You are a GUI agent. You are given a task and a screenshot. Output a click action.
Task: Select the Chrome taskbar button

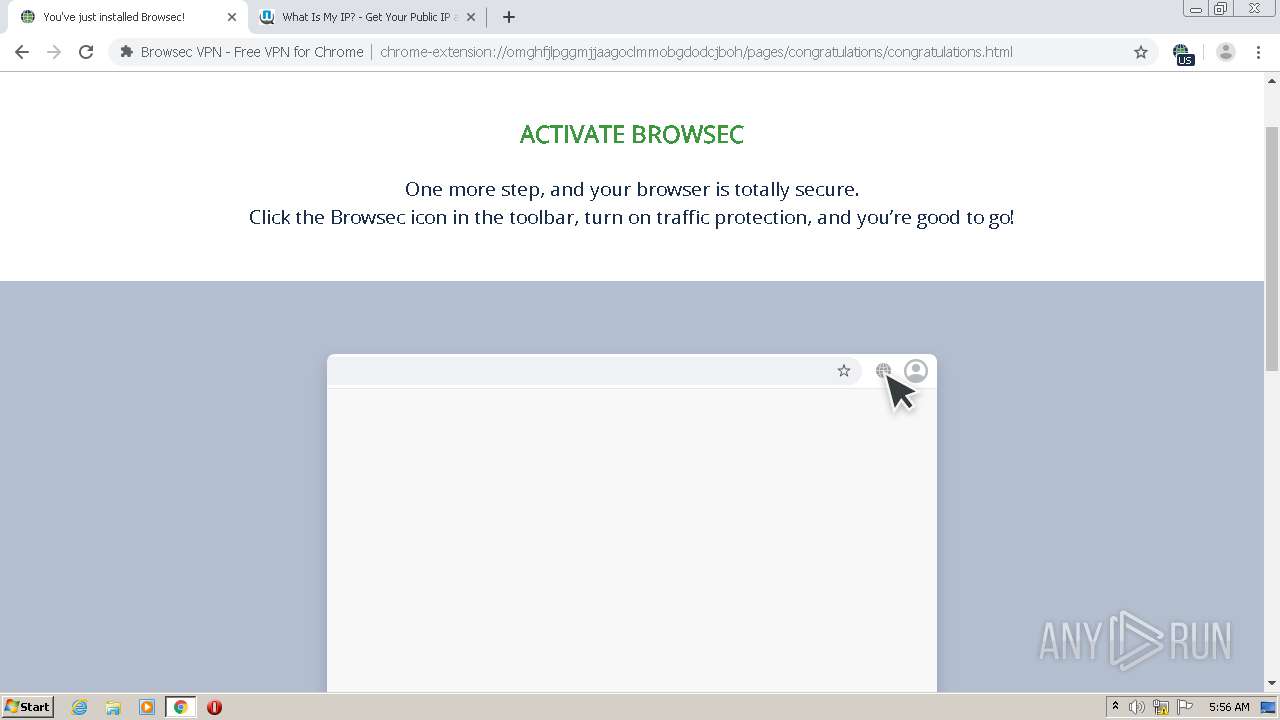point(180,707)
